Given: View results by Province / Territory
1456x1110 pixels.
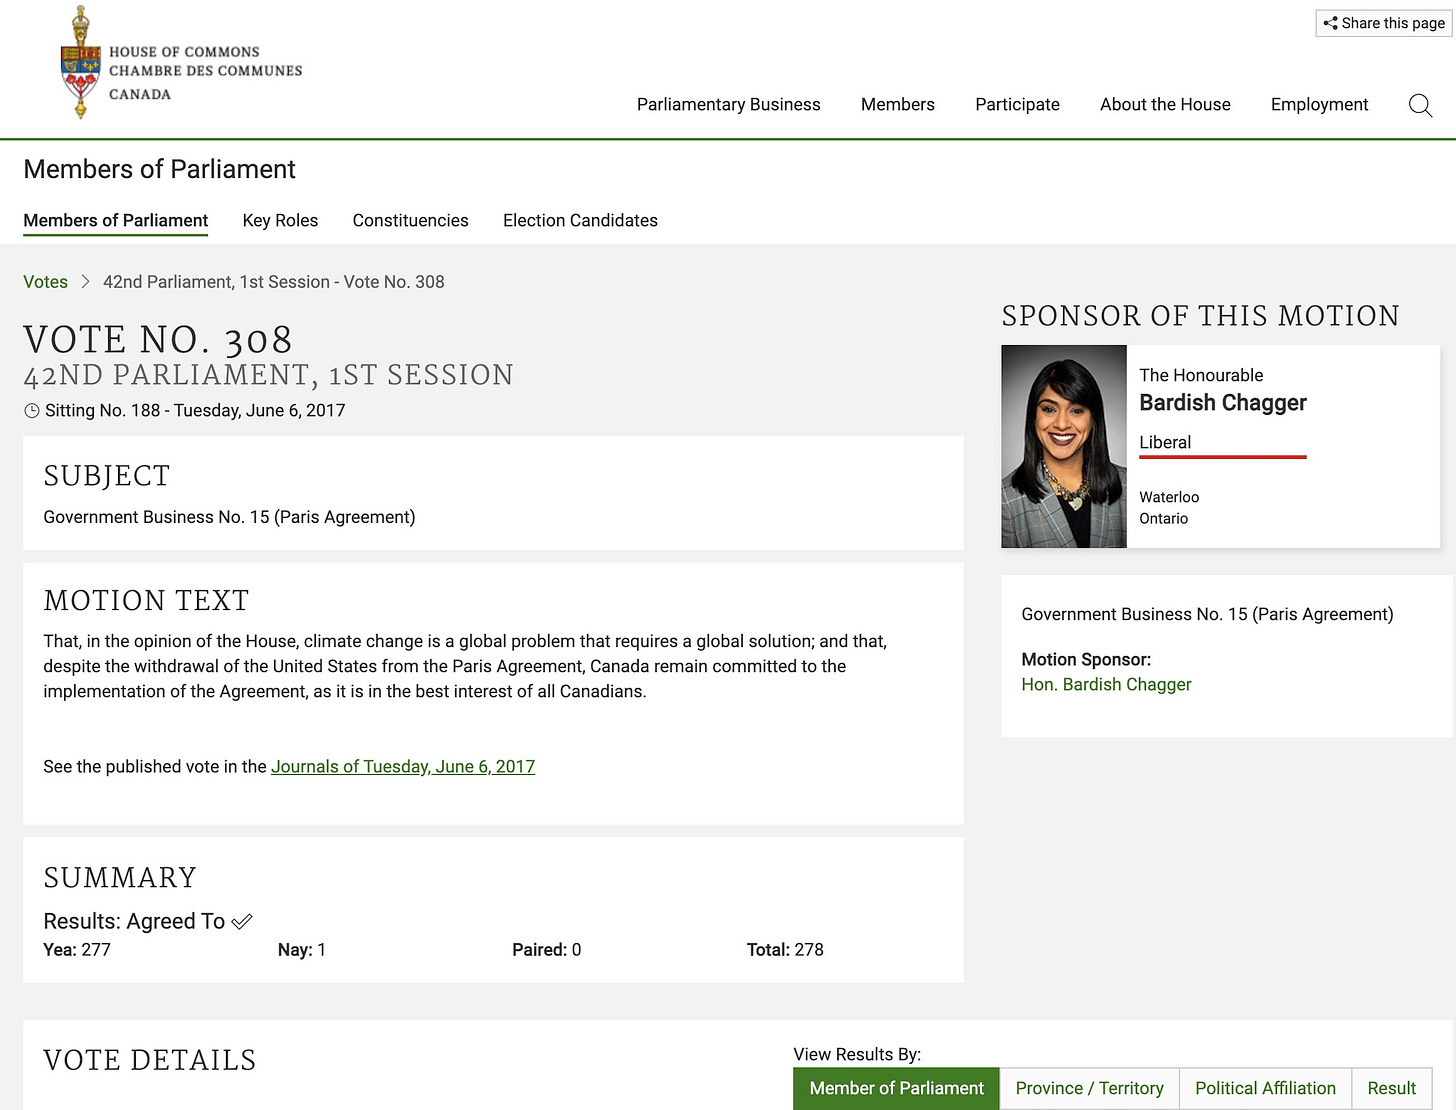Looking at the screenshot, I should [1089, 1088].
